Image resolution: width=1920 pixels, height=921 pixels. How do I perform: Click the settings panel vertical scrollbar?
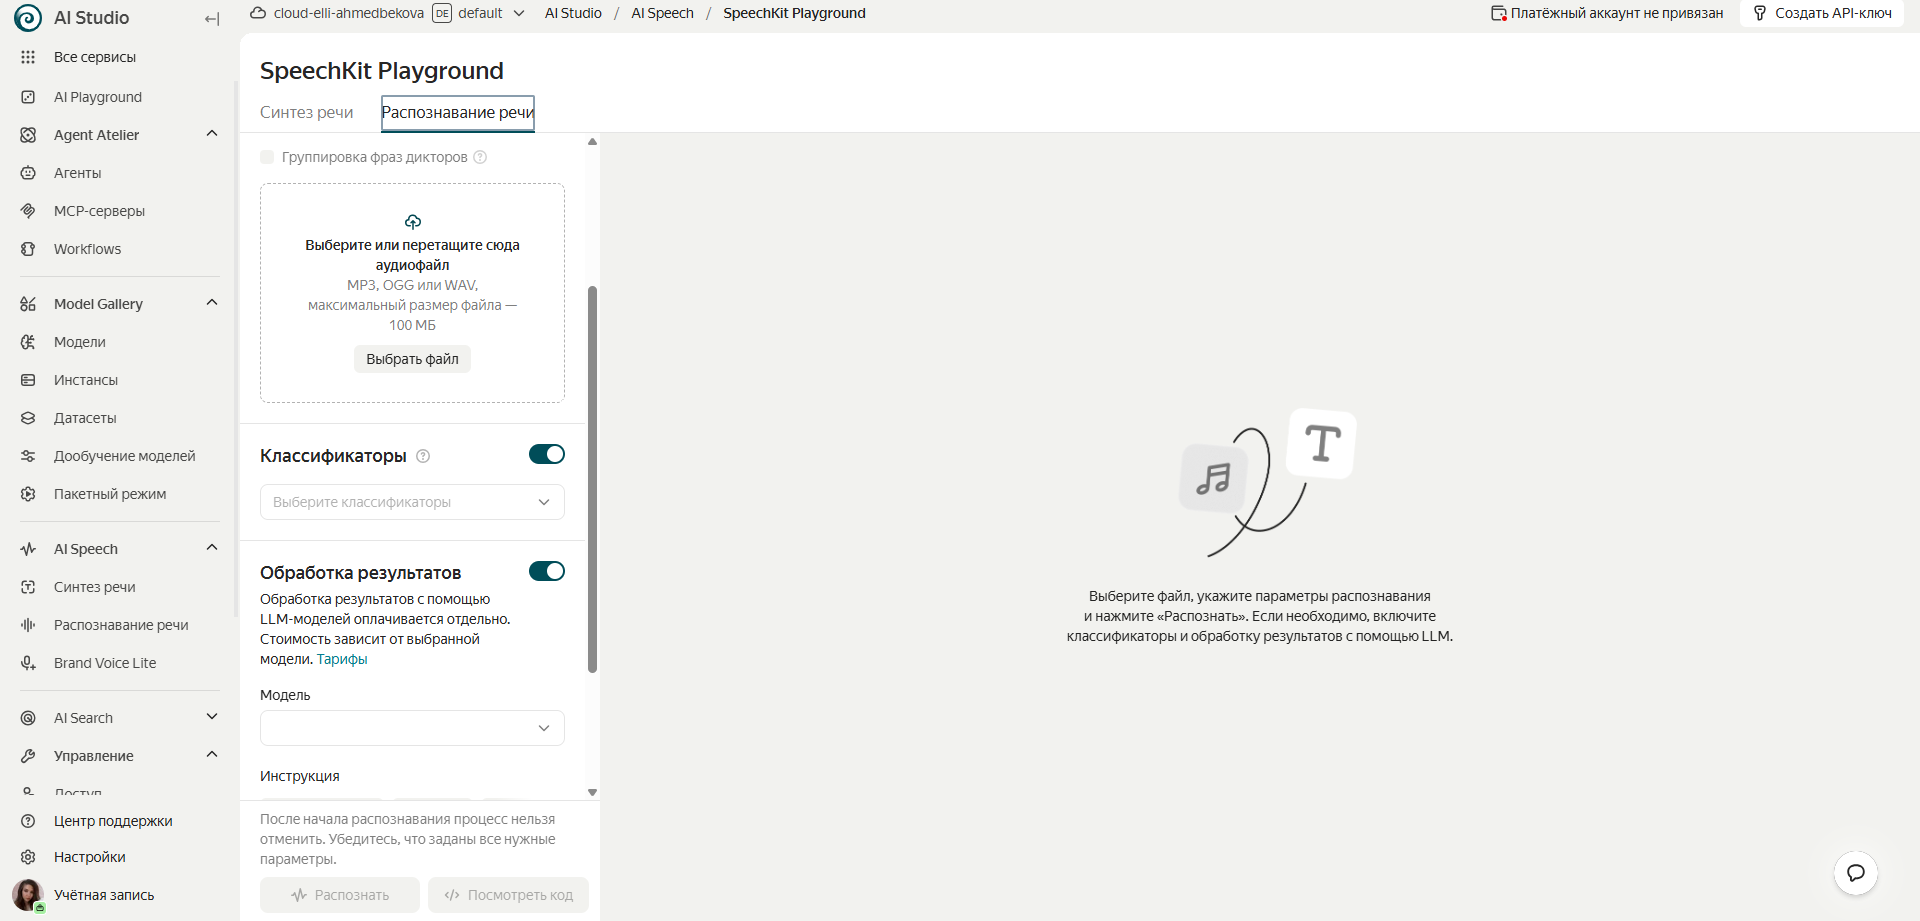(592, 480)
